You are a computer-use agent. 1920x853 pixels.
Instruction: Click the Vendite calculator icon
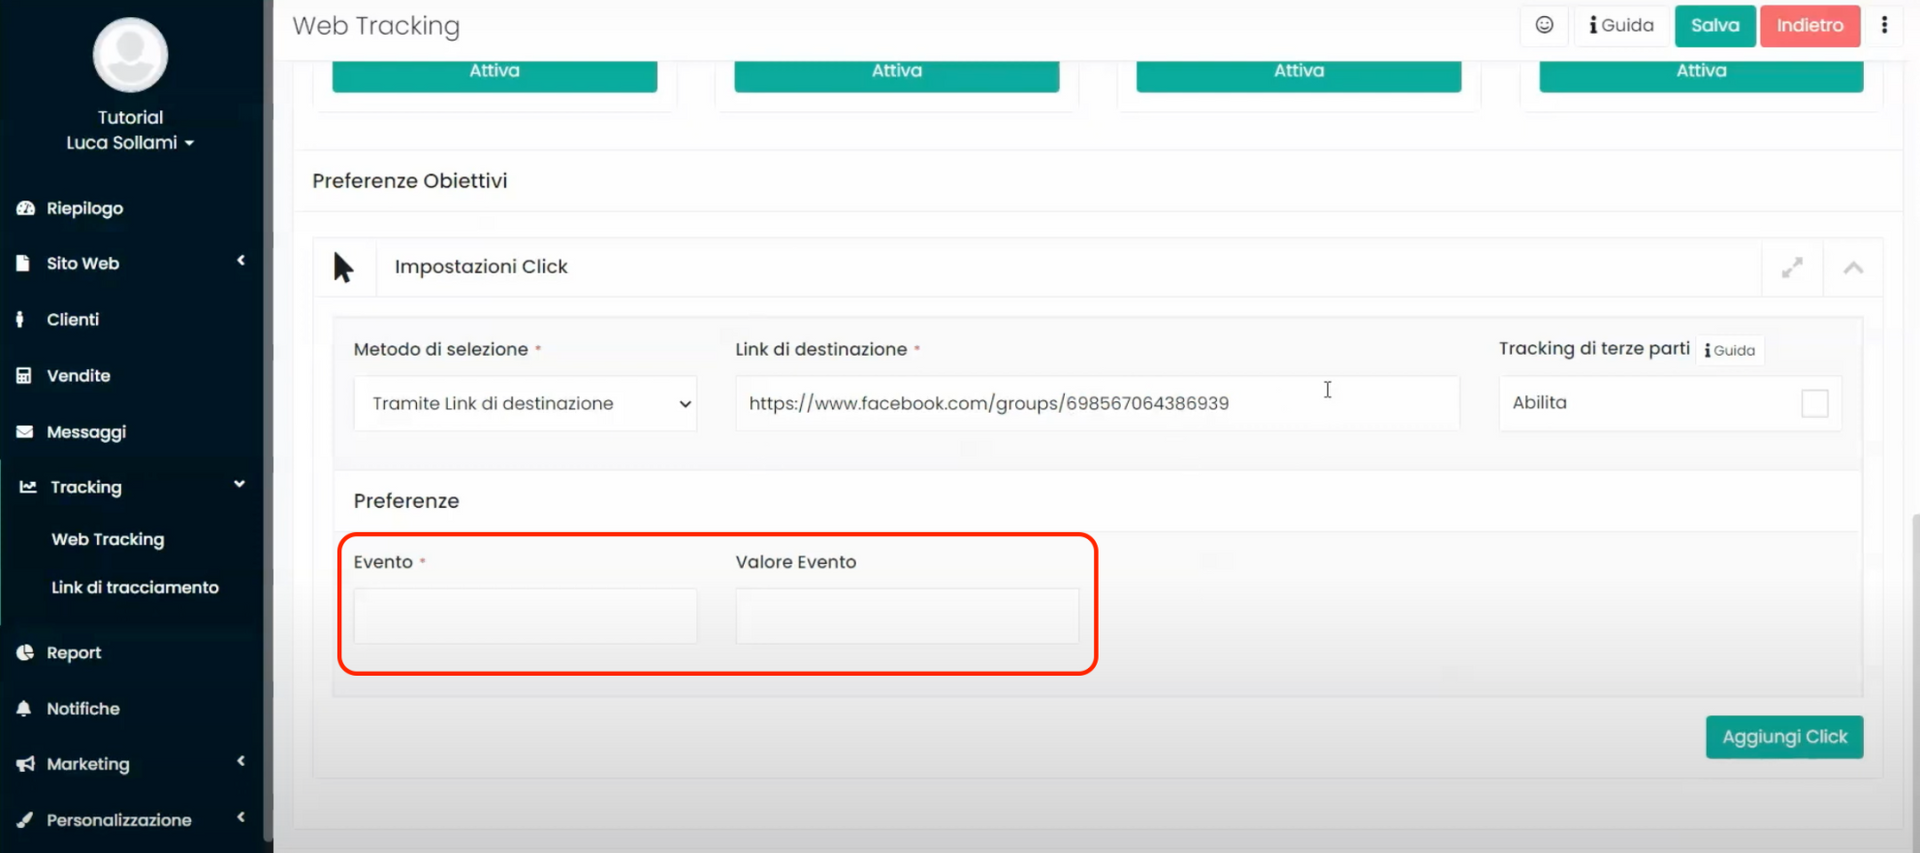point(24,376)
